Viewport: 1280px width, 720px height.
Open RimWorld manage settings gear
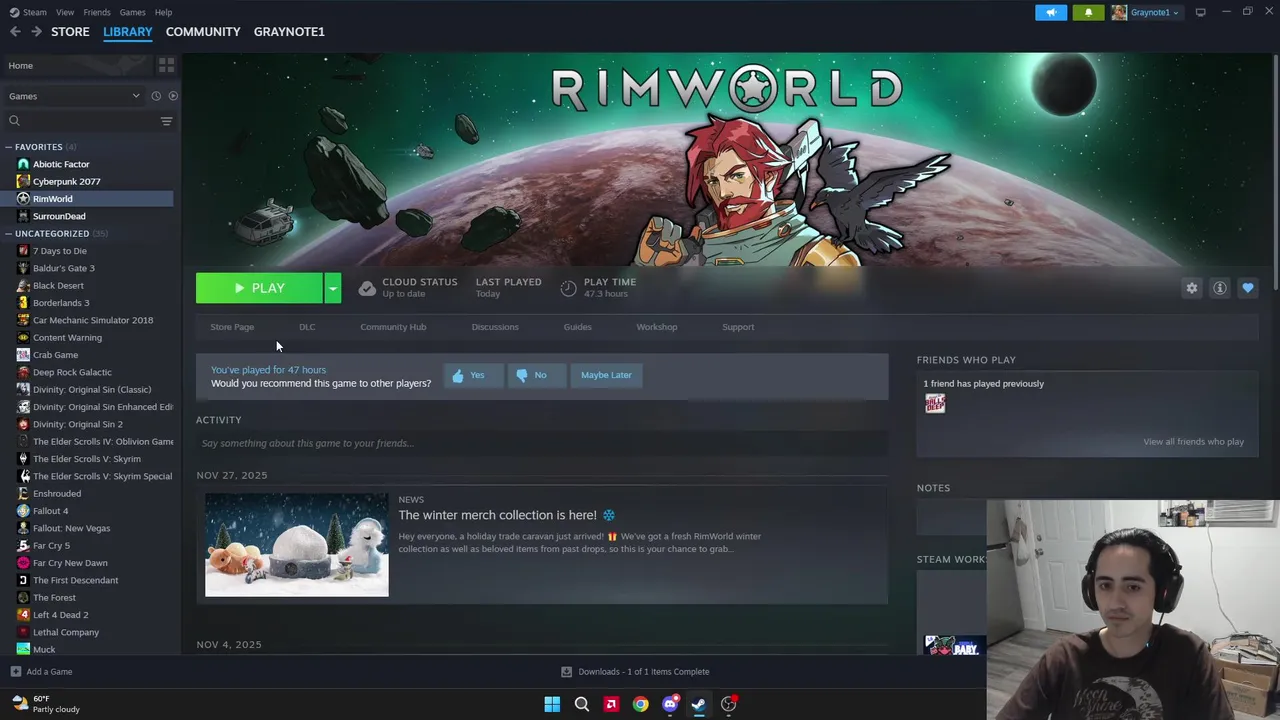1192,288
